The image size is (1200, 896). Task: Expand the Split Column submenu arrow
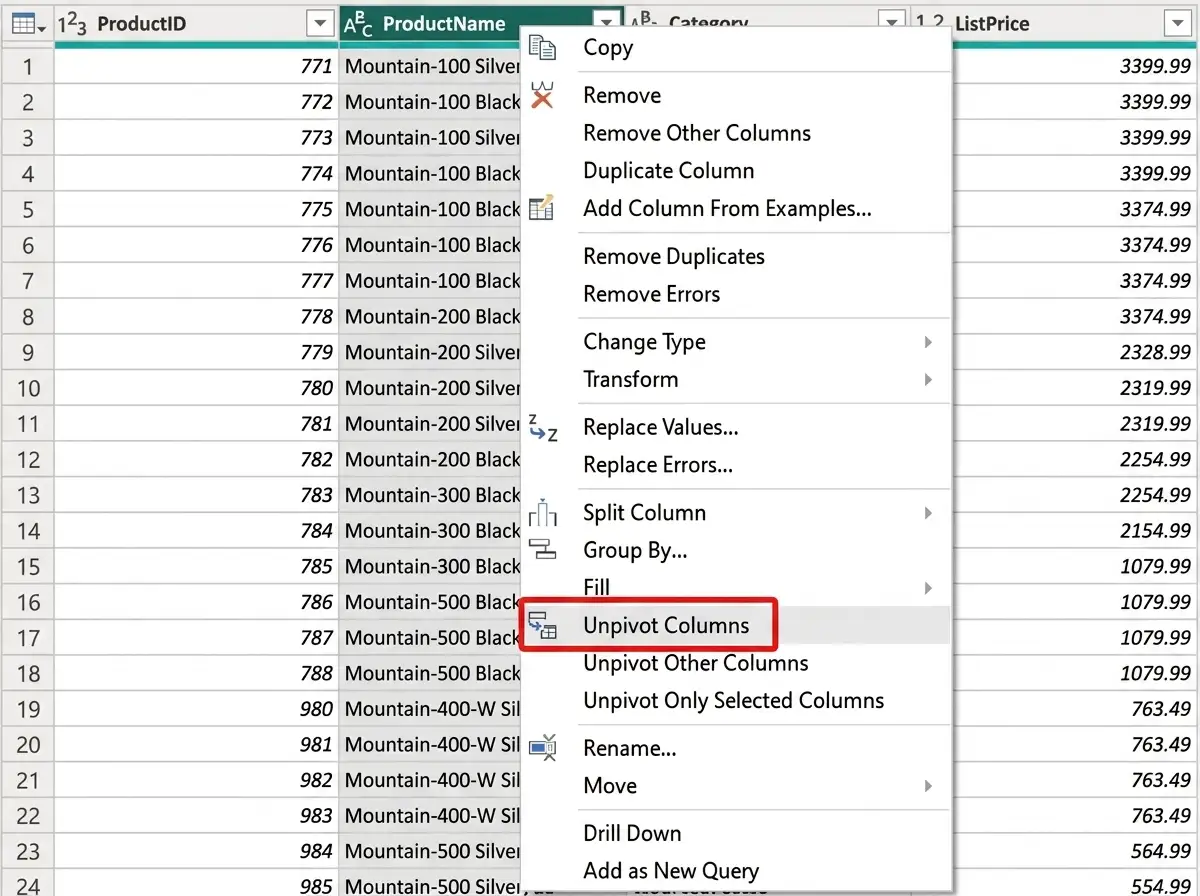(928, 513)
